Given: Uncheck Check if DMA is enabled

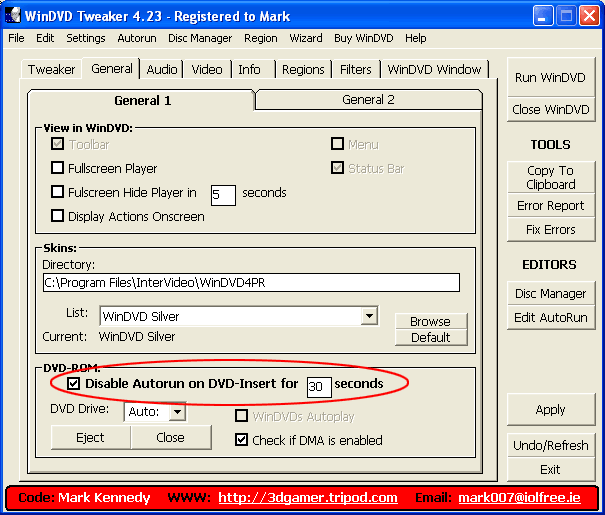Looking at the screenshot, I should [x=242, y=440].
